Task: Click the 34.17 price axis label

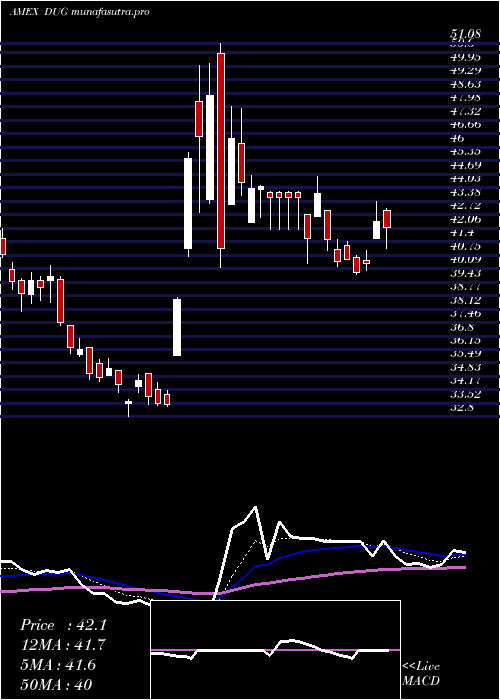Action: (x=467, y=381)
